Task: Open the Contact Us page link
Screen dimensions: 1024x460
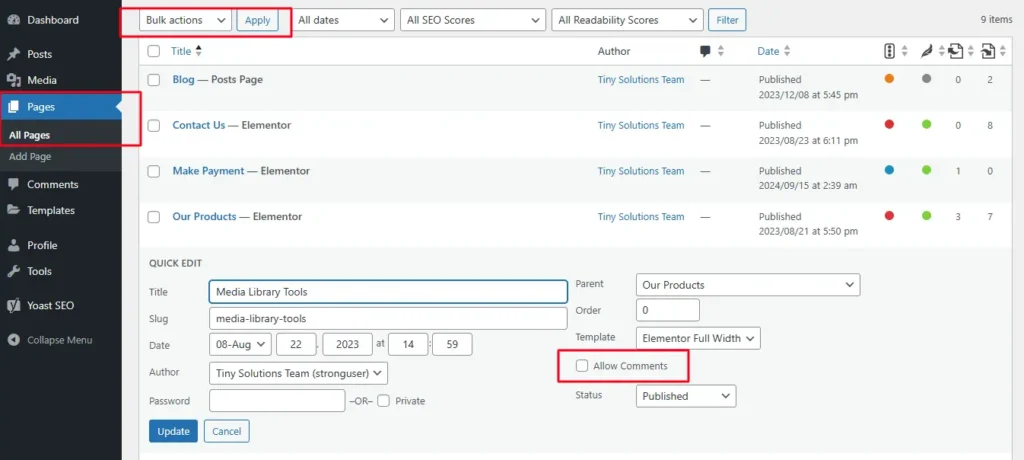Action: coord(199,125)
